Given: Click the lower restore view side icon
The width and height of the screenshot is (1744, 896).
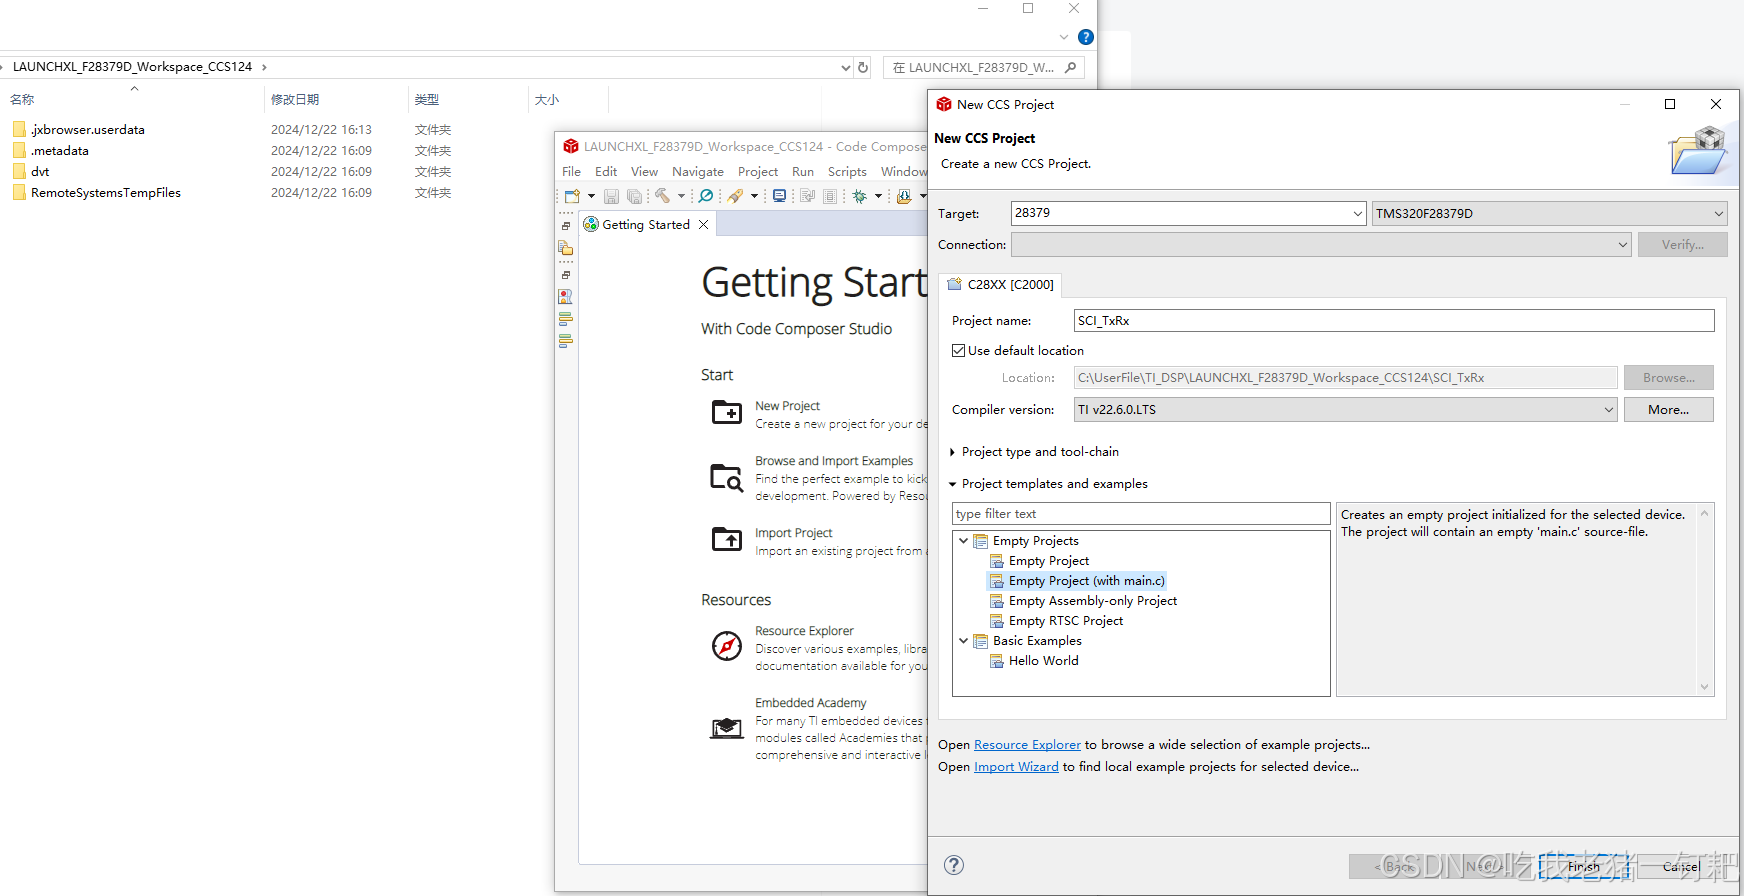Looking at the screenshot, I should coord(566,275).
